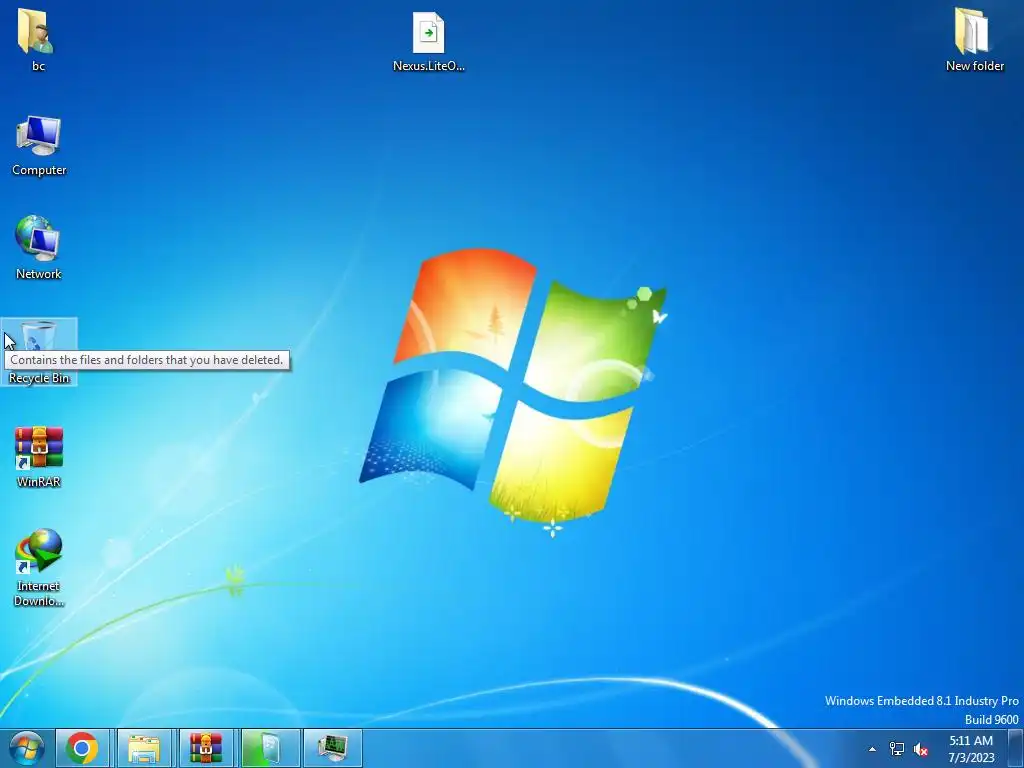Select the Internet Download Manager shortcut

point(39,552)
